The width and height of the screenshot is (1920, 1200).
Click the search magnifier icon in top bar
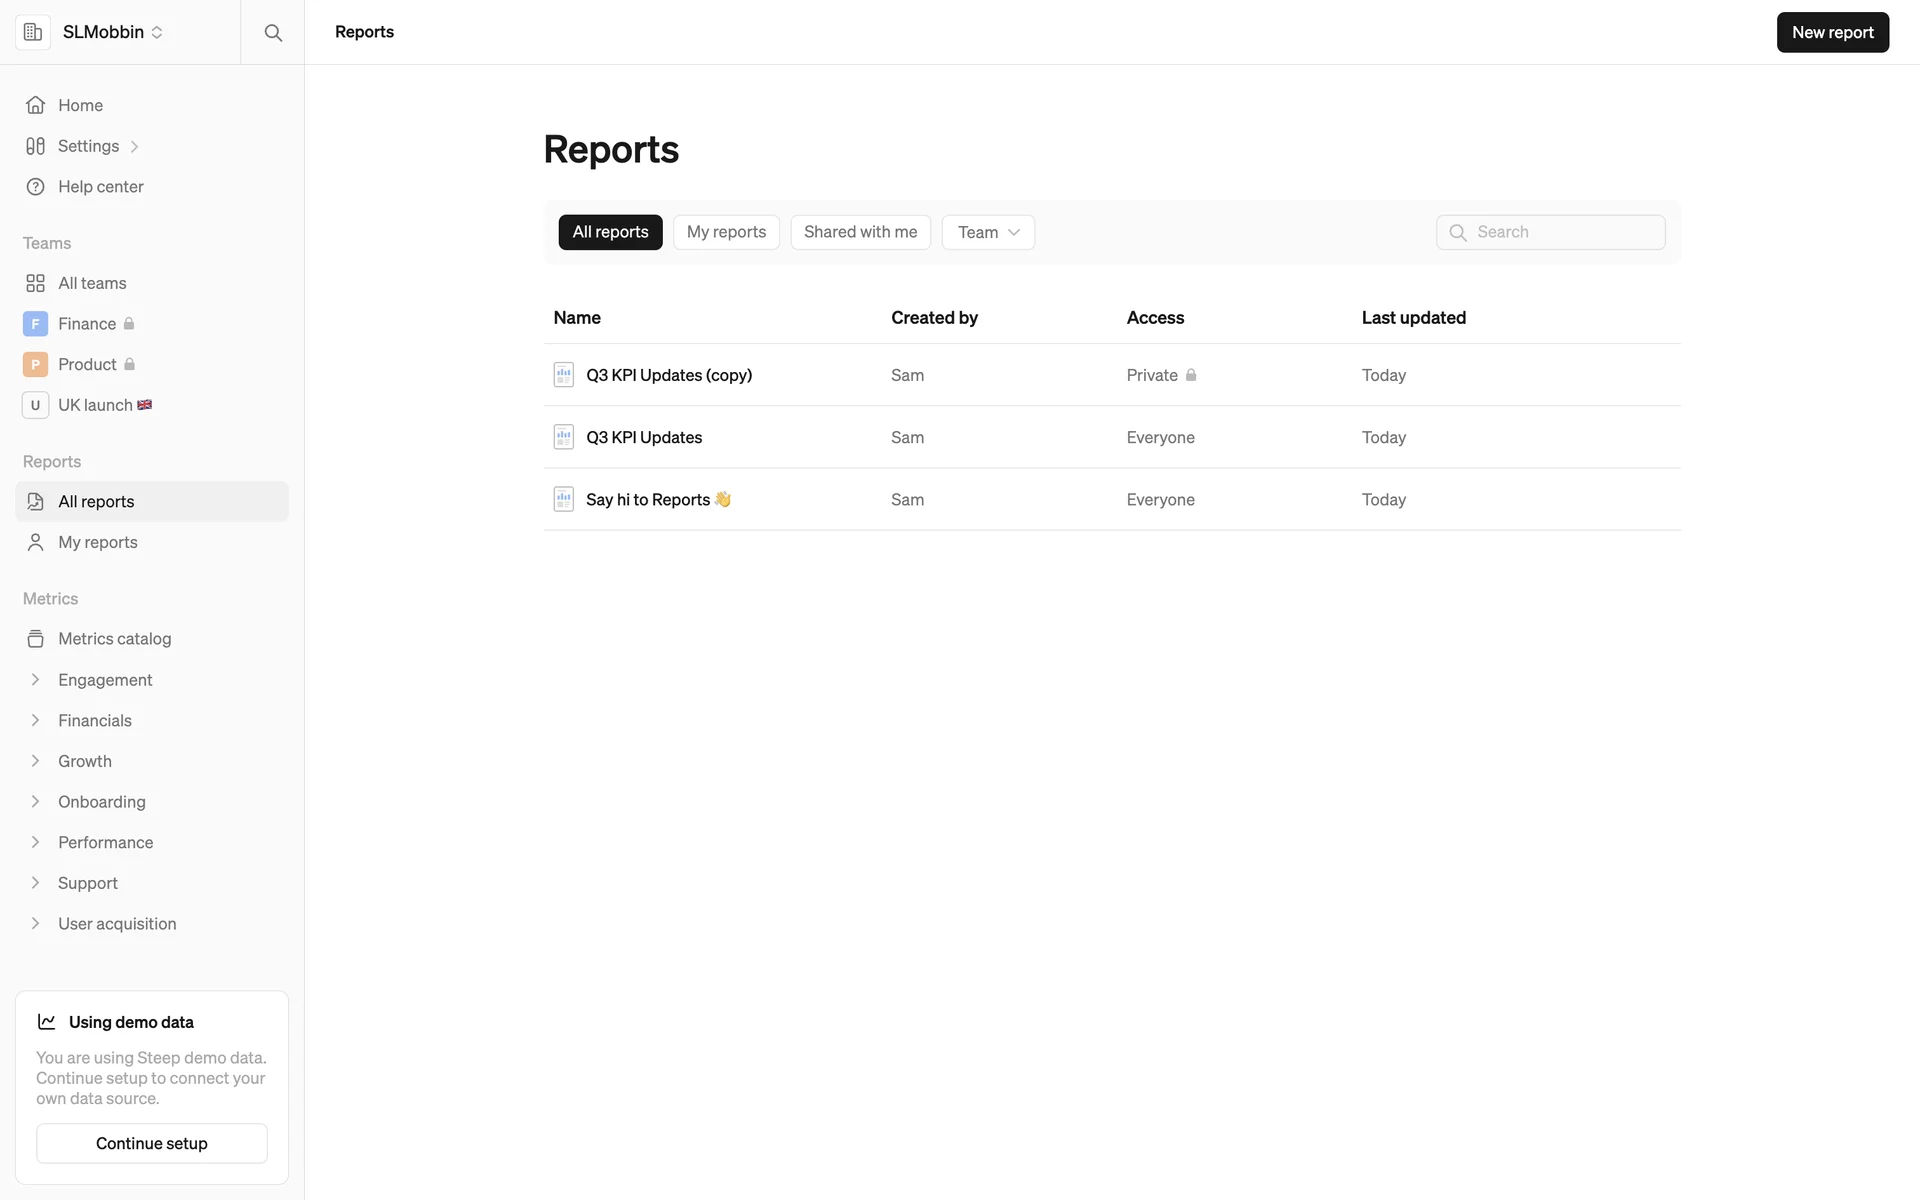(x=272, y=32)
